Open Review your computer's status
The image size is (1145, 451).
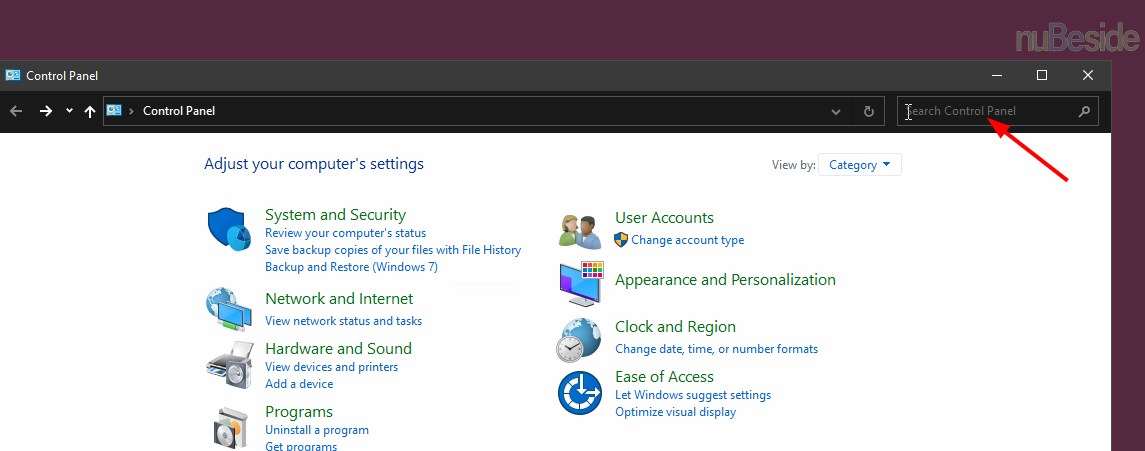click(345, 234)
